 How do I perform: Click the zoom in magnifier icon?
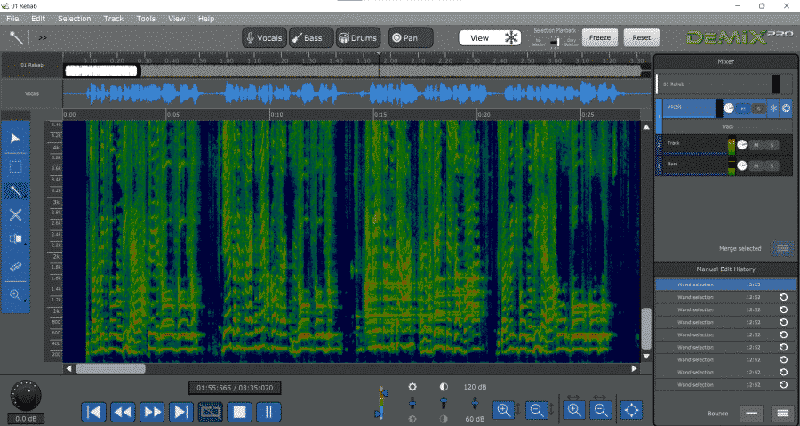pos(503,409)
